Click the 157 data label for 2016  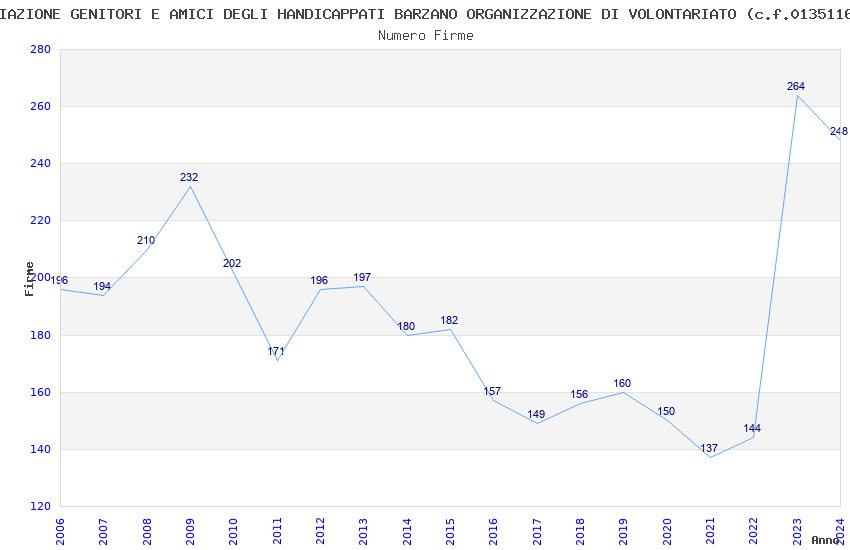492,391
